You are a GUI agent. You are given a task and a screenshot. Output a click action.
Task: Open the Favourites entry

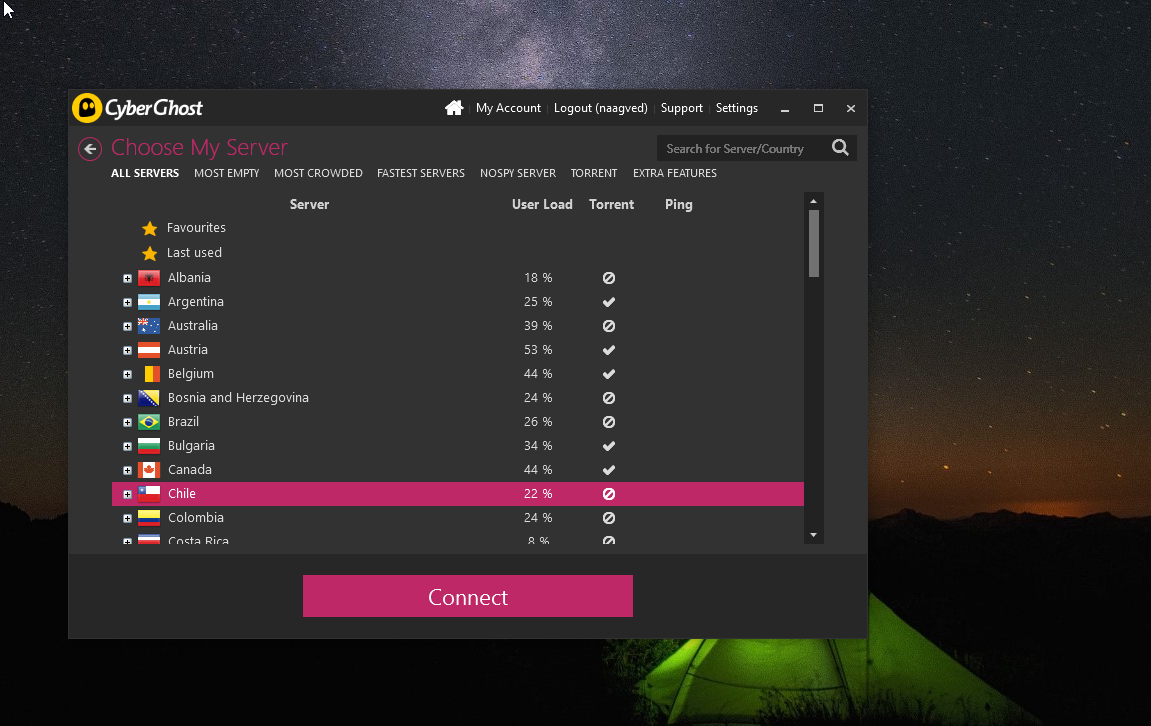196,228
